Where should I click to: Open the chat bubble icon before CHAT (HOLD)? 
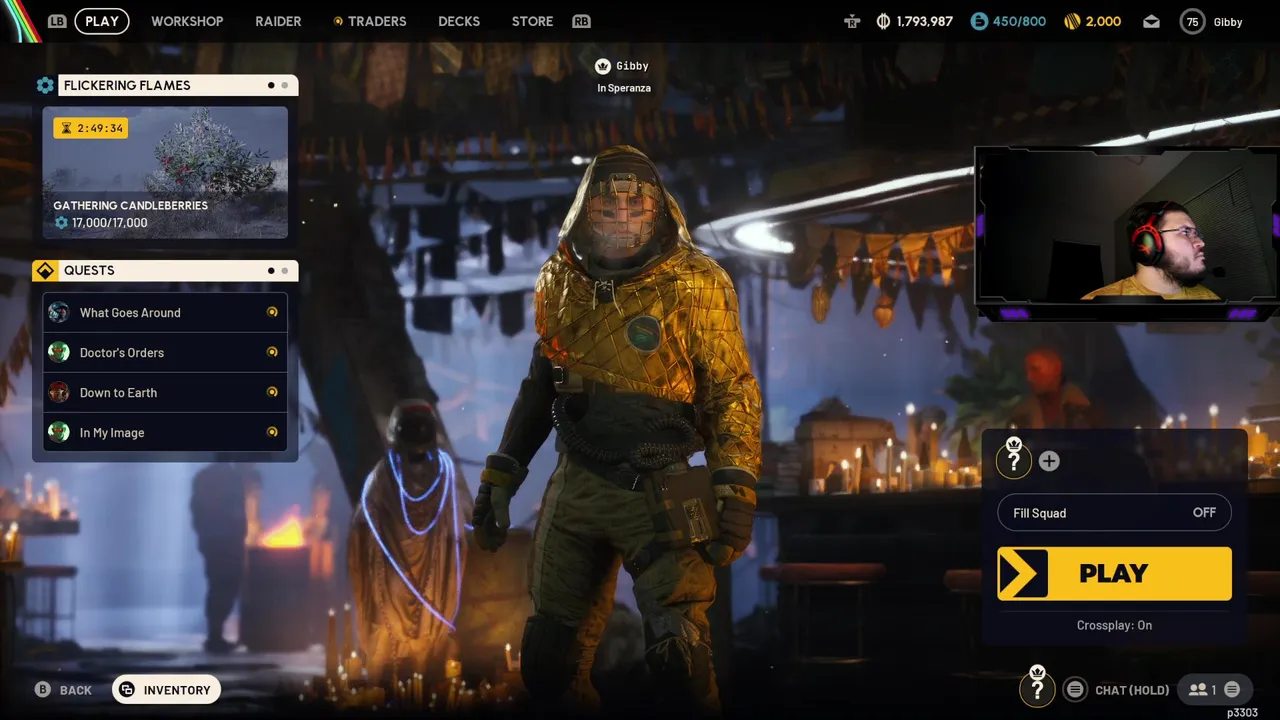1075,689
